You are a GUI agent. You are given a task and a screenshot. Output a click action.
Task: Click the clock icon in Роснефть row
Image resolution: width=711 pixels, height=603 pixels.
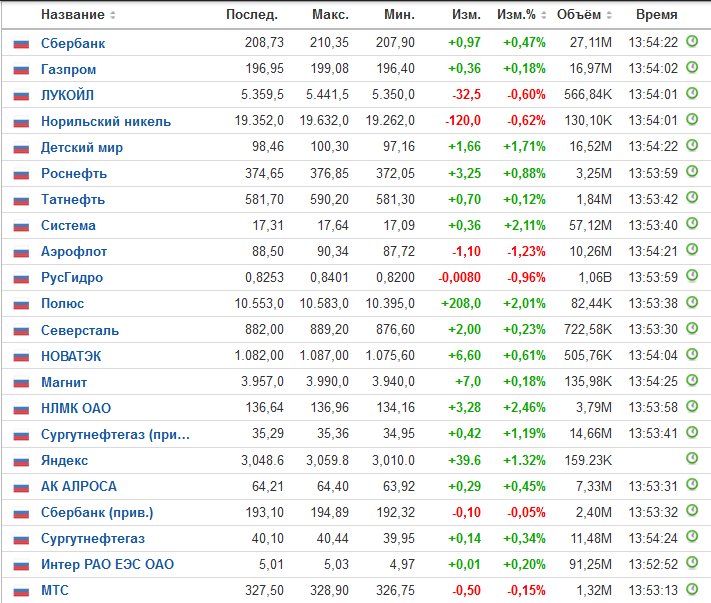click(692, 171)
